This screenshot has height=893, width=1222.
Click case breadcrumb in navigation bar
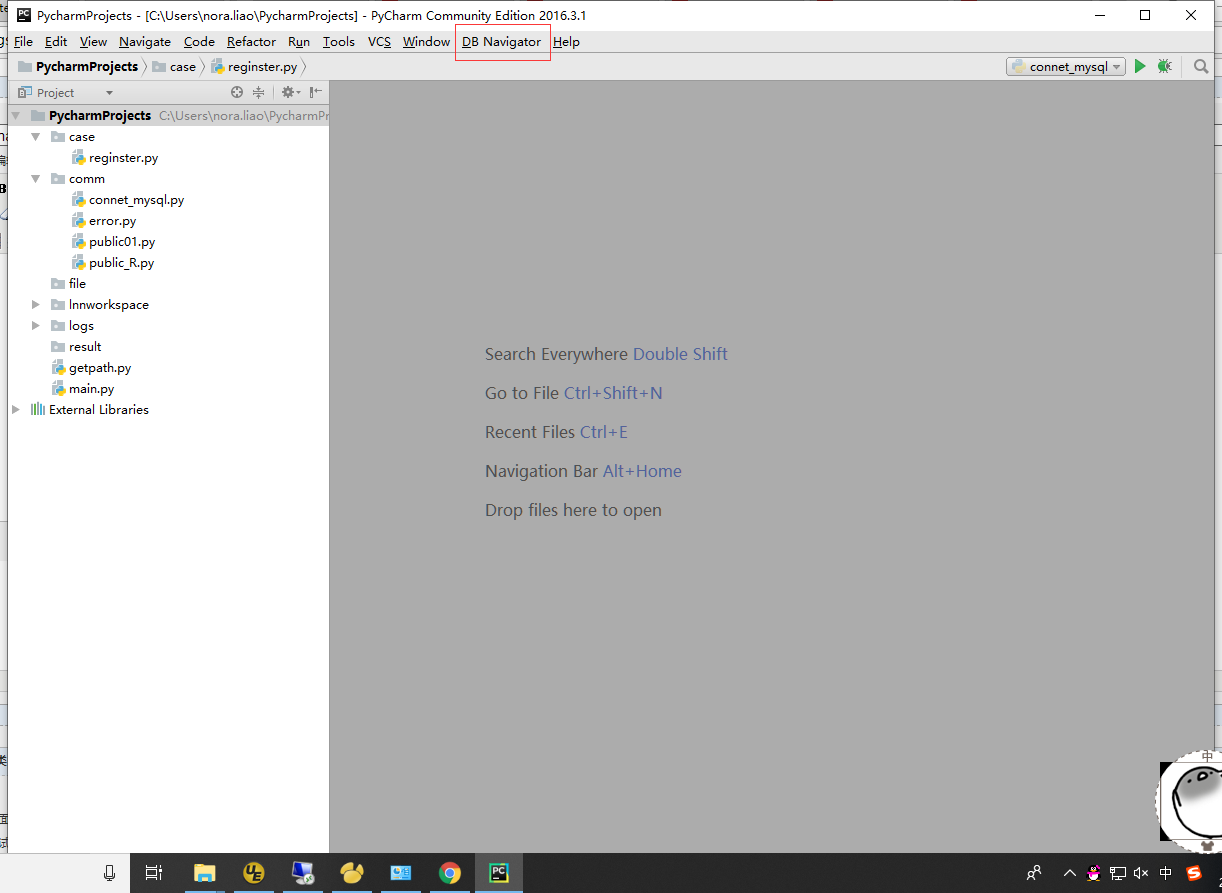point(175,67)
